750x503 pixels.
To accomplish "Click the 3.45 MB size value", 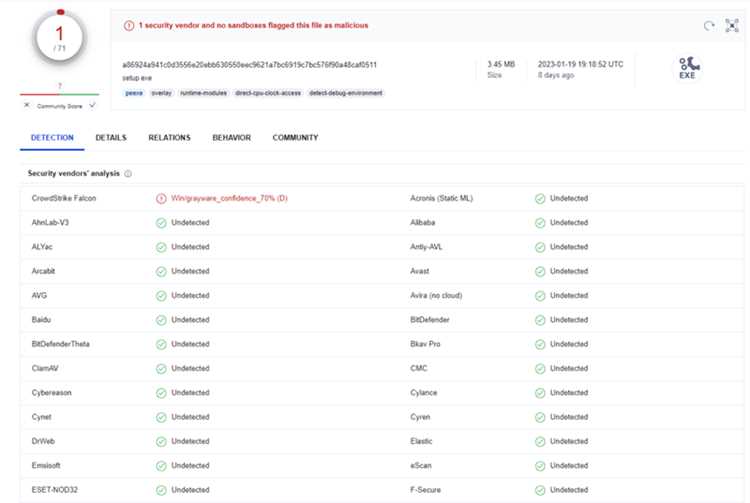I will click(x=501, y=64).
